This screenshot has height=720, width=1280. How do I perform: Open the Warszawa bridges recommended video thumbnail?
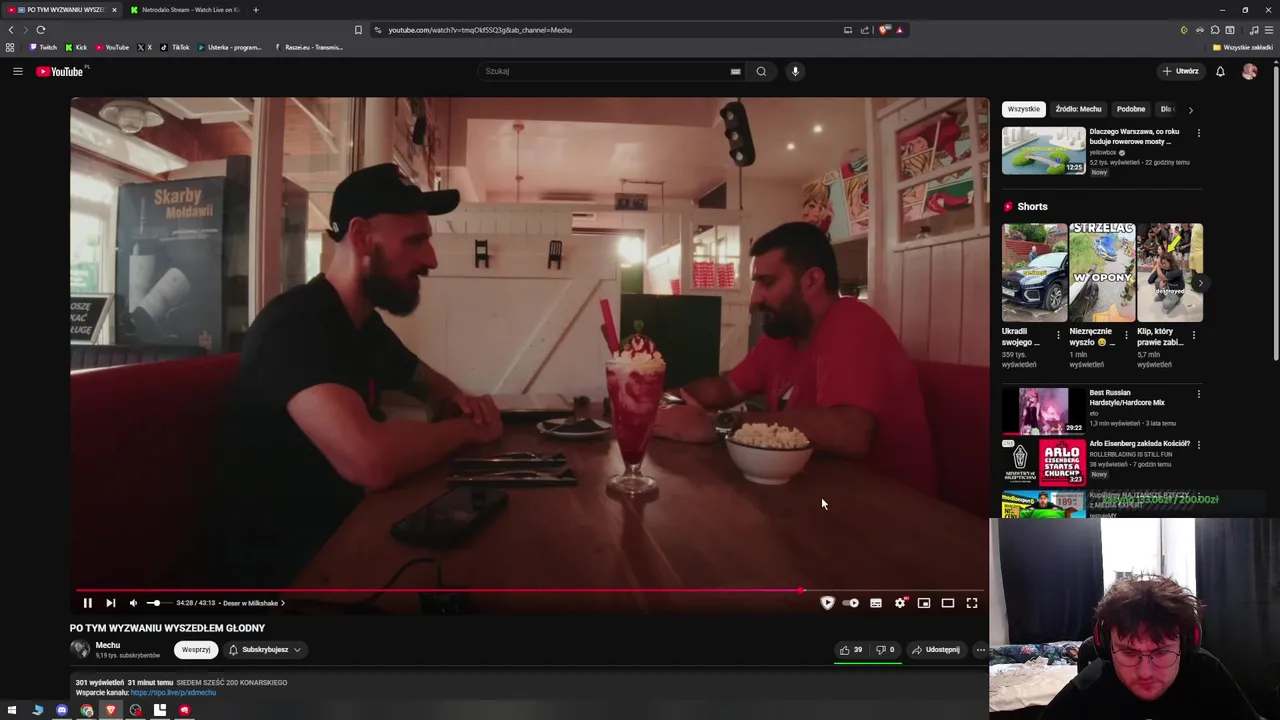click(x=1044, y=150)
